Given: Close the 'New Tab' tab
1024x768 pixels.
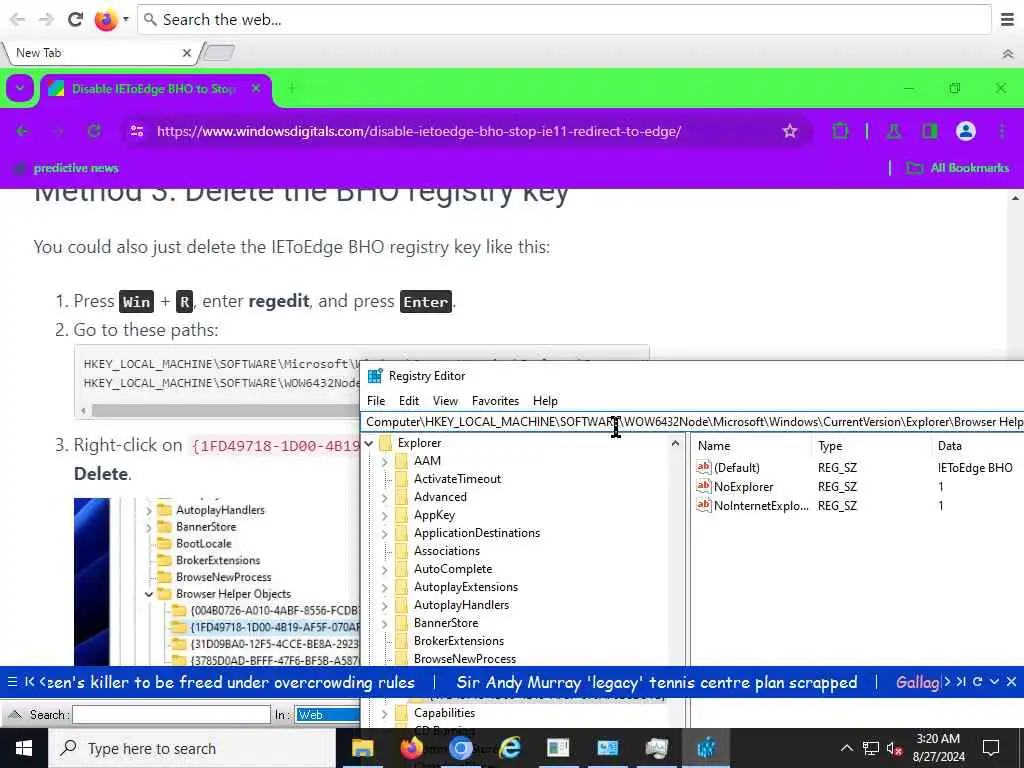Looking at the screenshot, I should 187,53.
